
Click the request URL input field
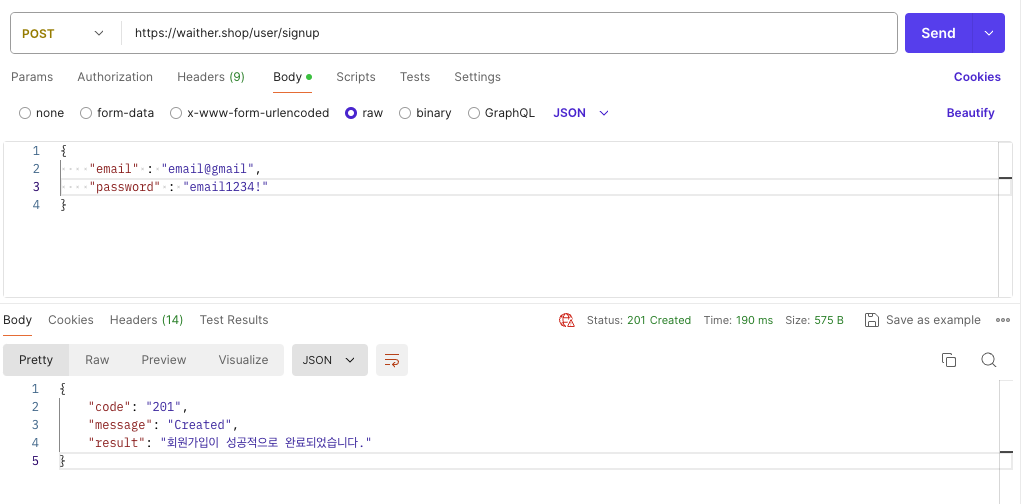coord(509,33)
